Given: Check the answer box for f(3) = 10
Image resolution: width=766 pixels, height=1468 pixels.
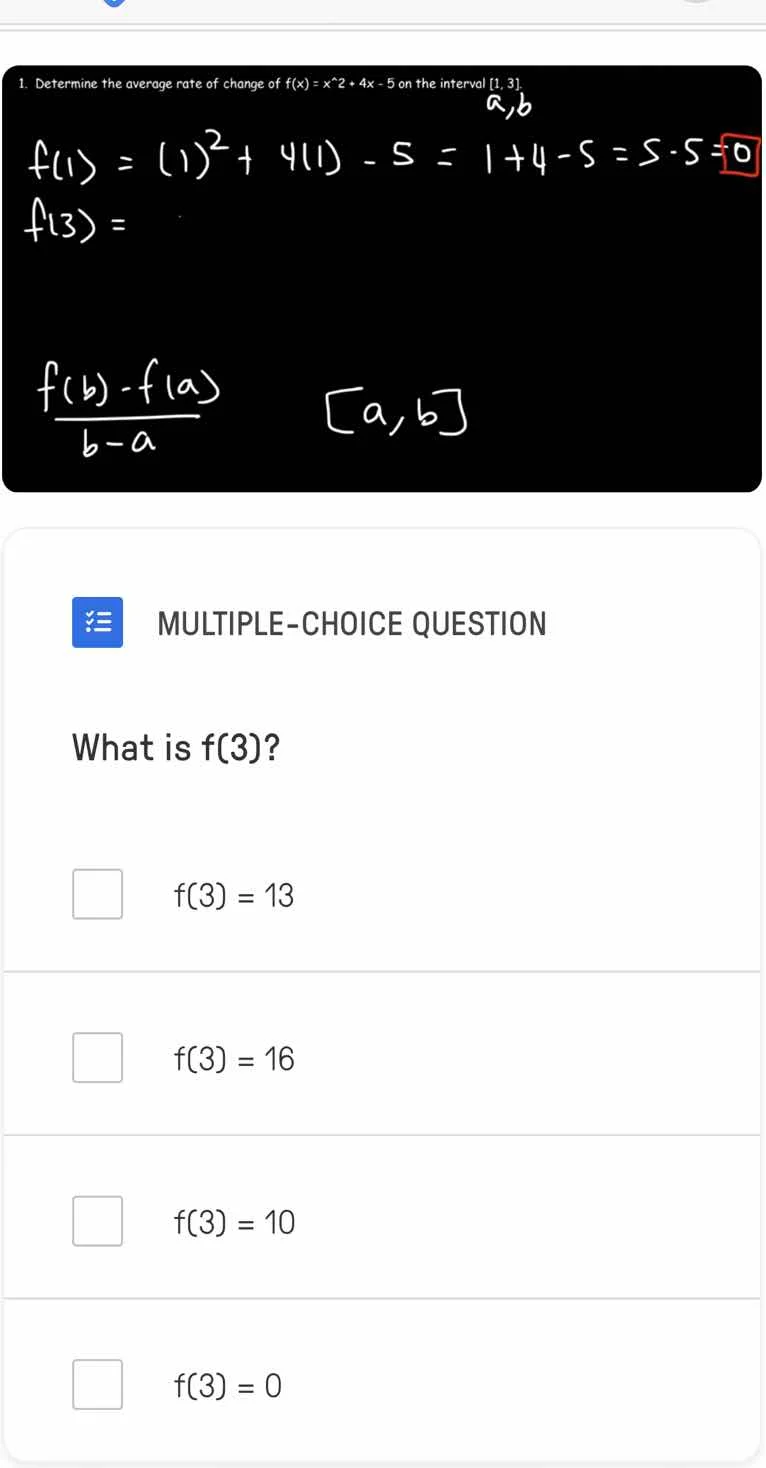Looking at the screenshot, I should click(97, 1220).
